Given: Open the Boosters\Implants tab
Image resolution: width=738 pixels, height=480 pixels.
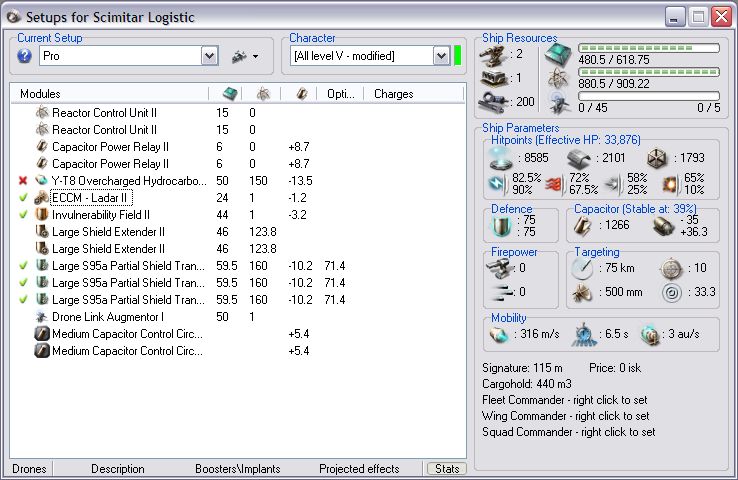Looking at the screenshot, I should click(x=238, y=469).
